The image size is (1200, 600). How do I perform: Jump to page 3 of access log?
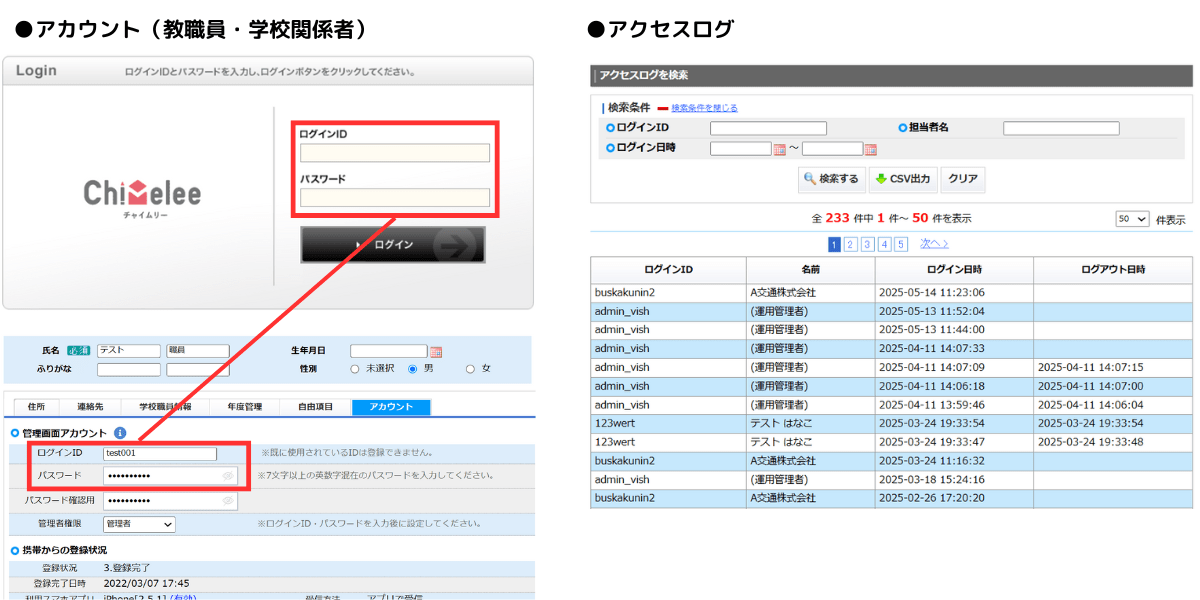(868, 244)
